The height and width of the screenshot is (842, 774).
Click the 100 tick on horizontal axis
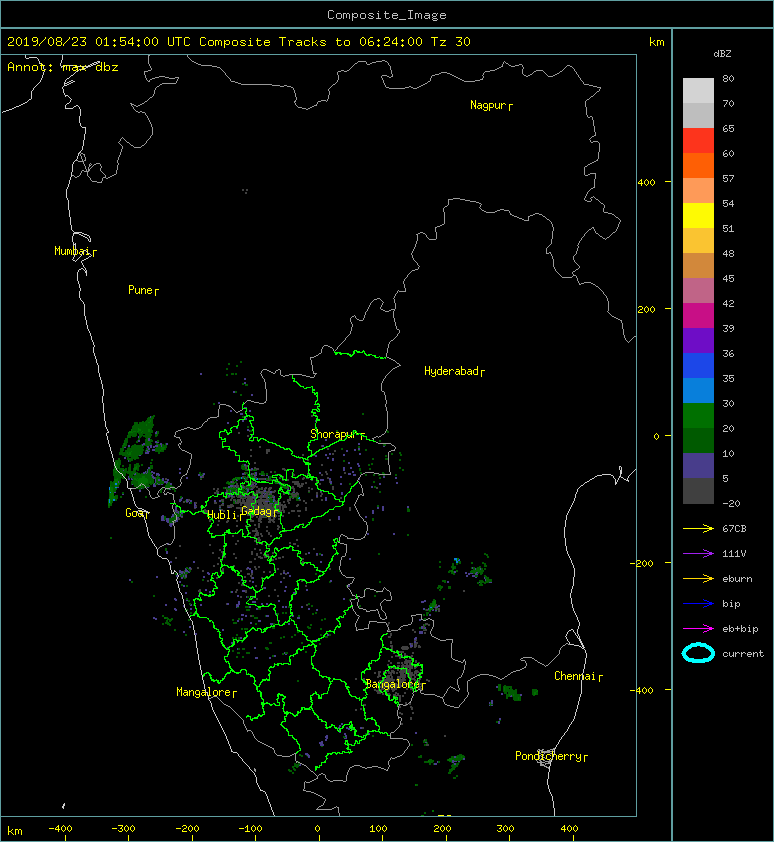coord(378,829)
